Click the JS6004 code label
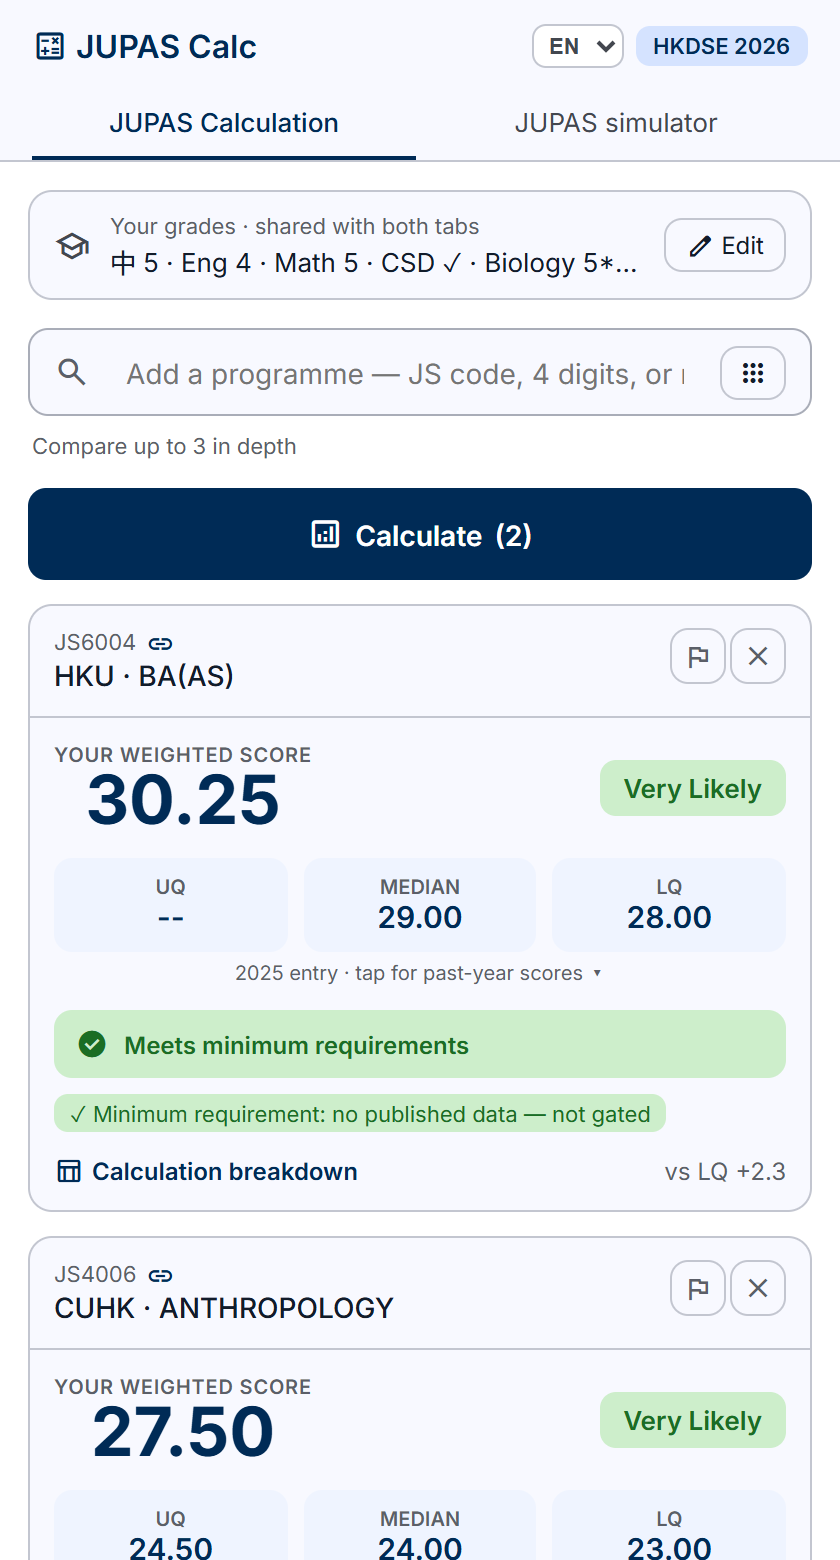 point(95,643)
